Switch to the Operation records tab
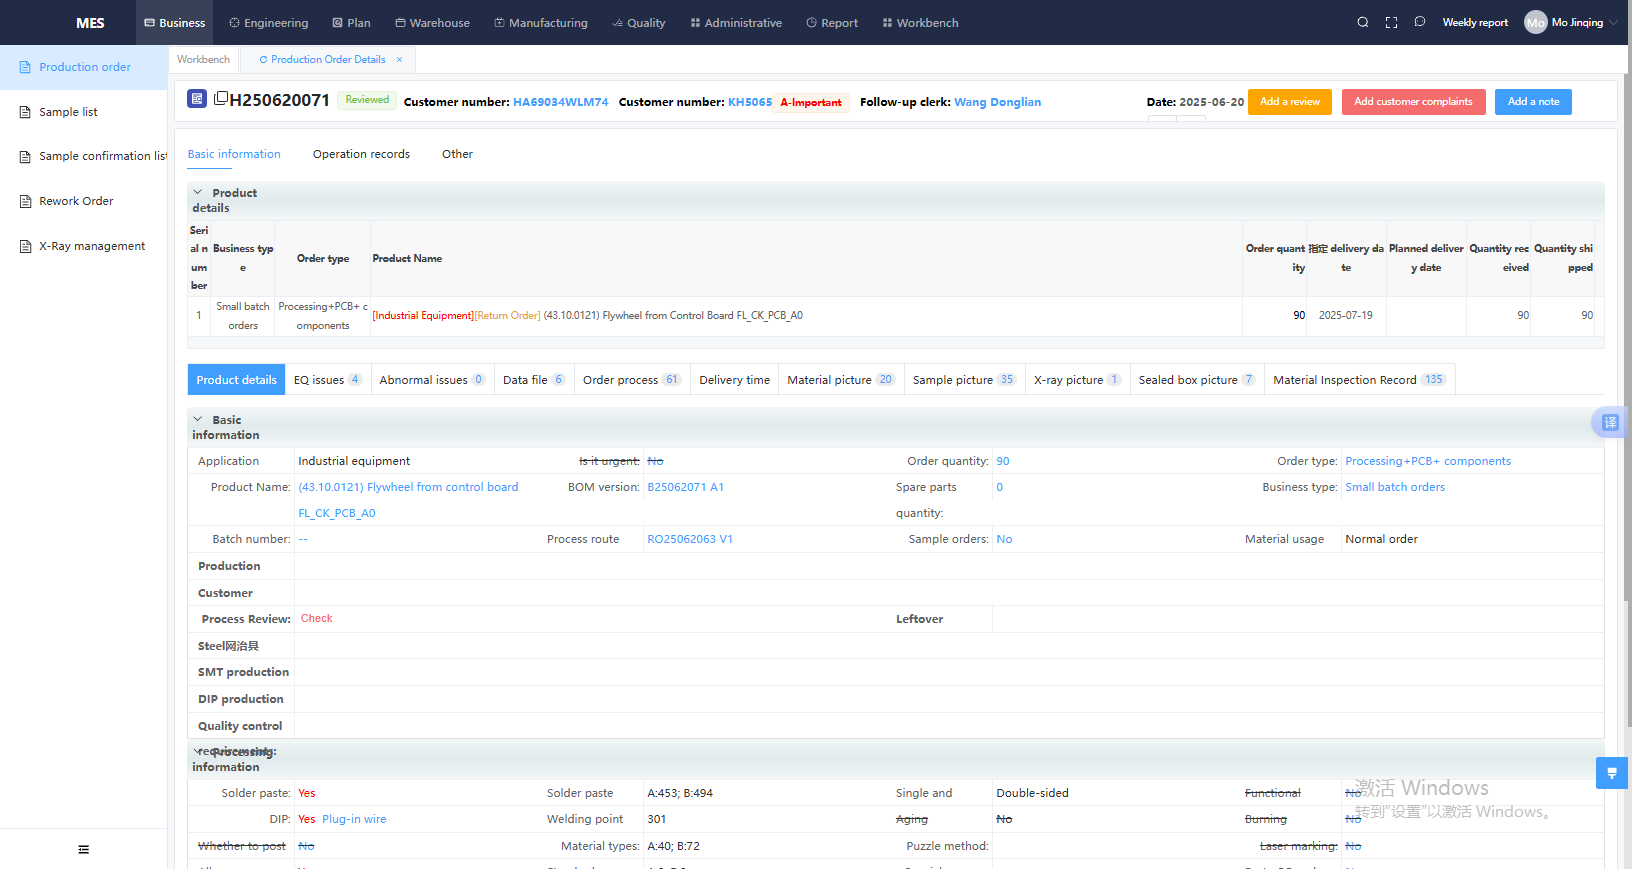Screen dimensions: 1632x869 coord(361,154)
